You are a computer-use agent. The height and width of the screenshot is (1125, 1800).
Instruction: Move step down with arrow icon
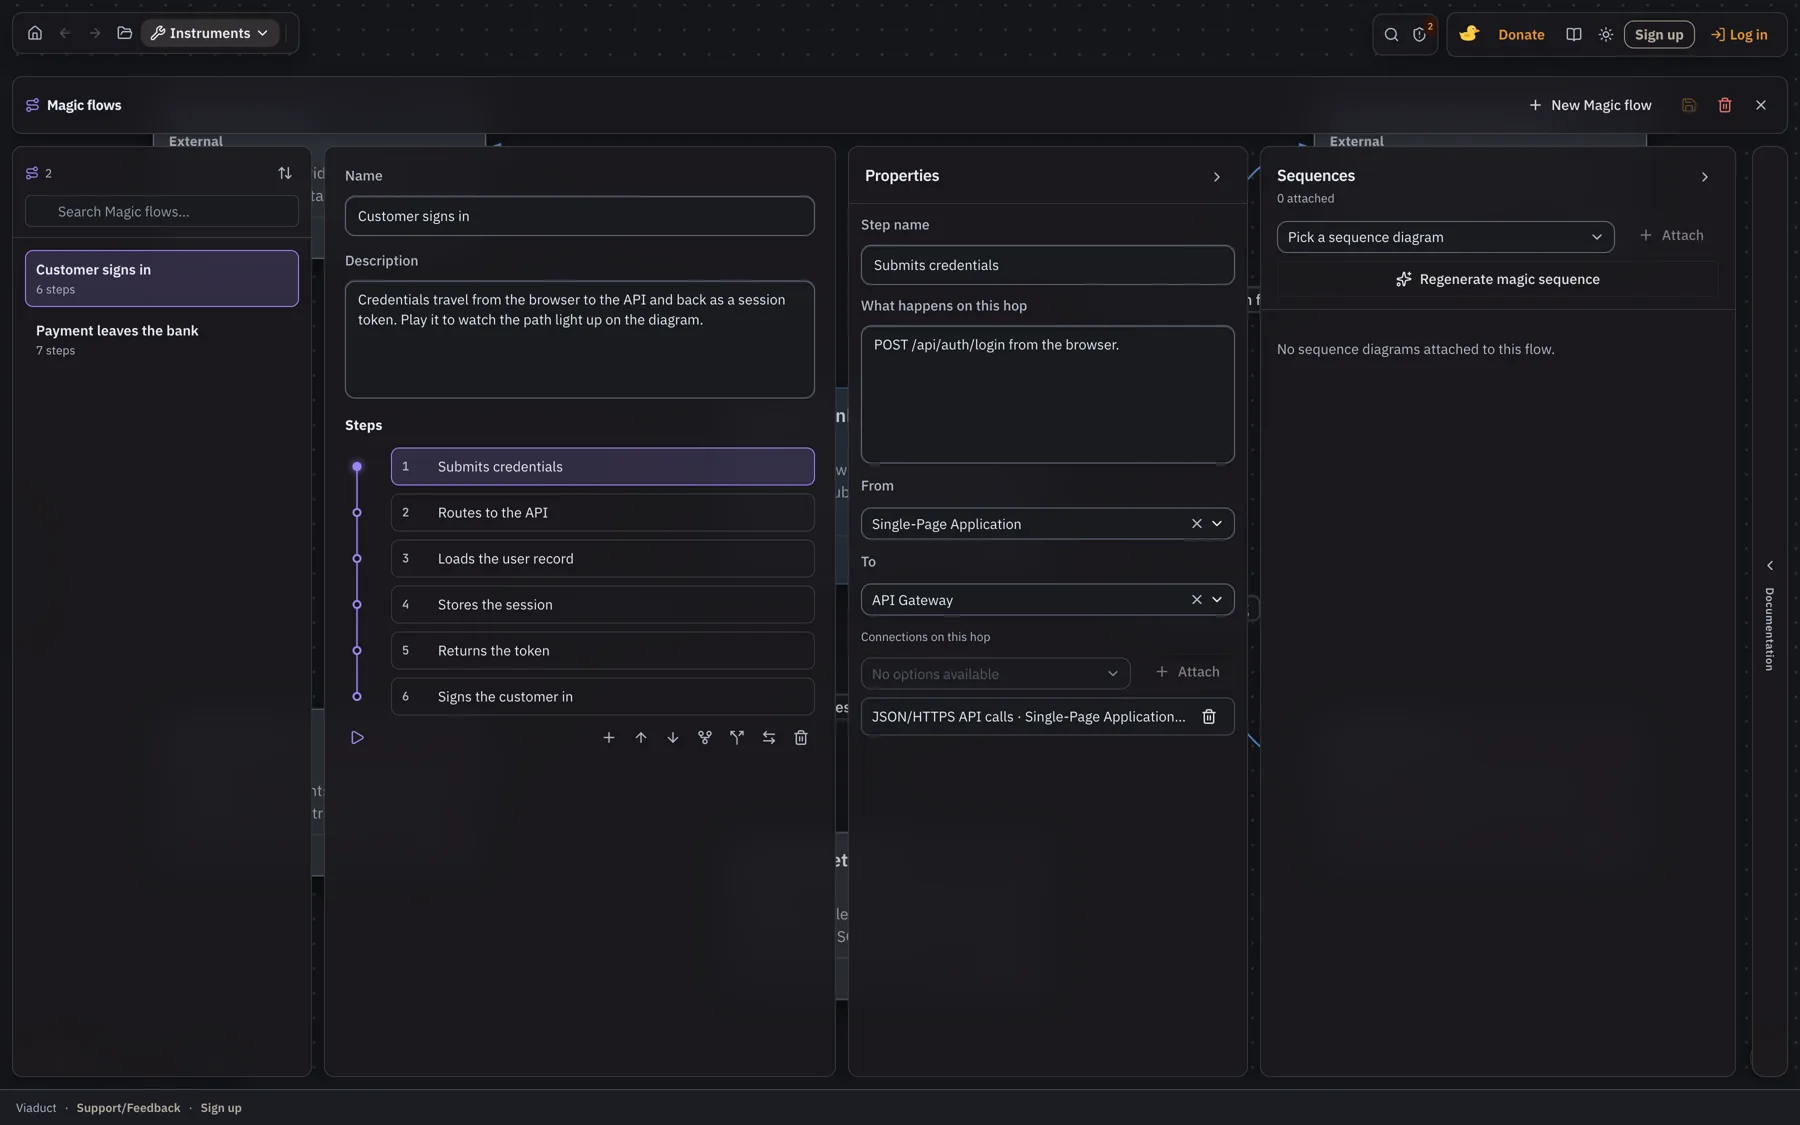click(x=673, y=737)
